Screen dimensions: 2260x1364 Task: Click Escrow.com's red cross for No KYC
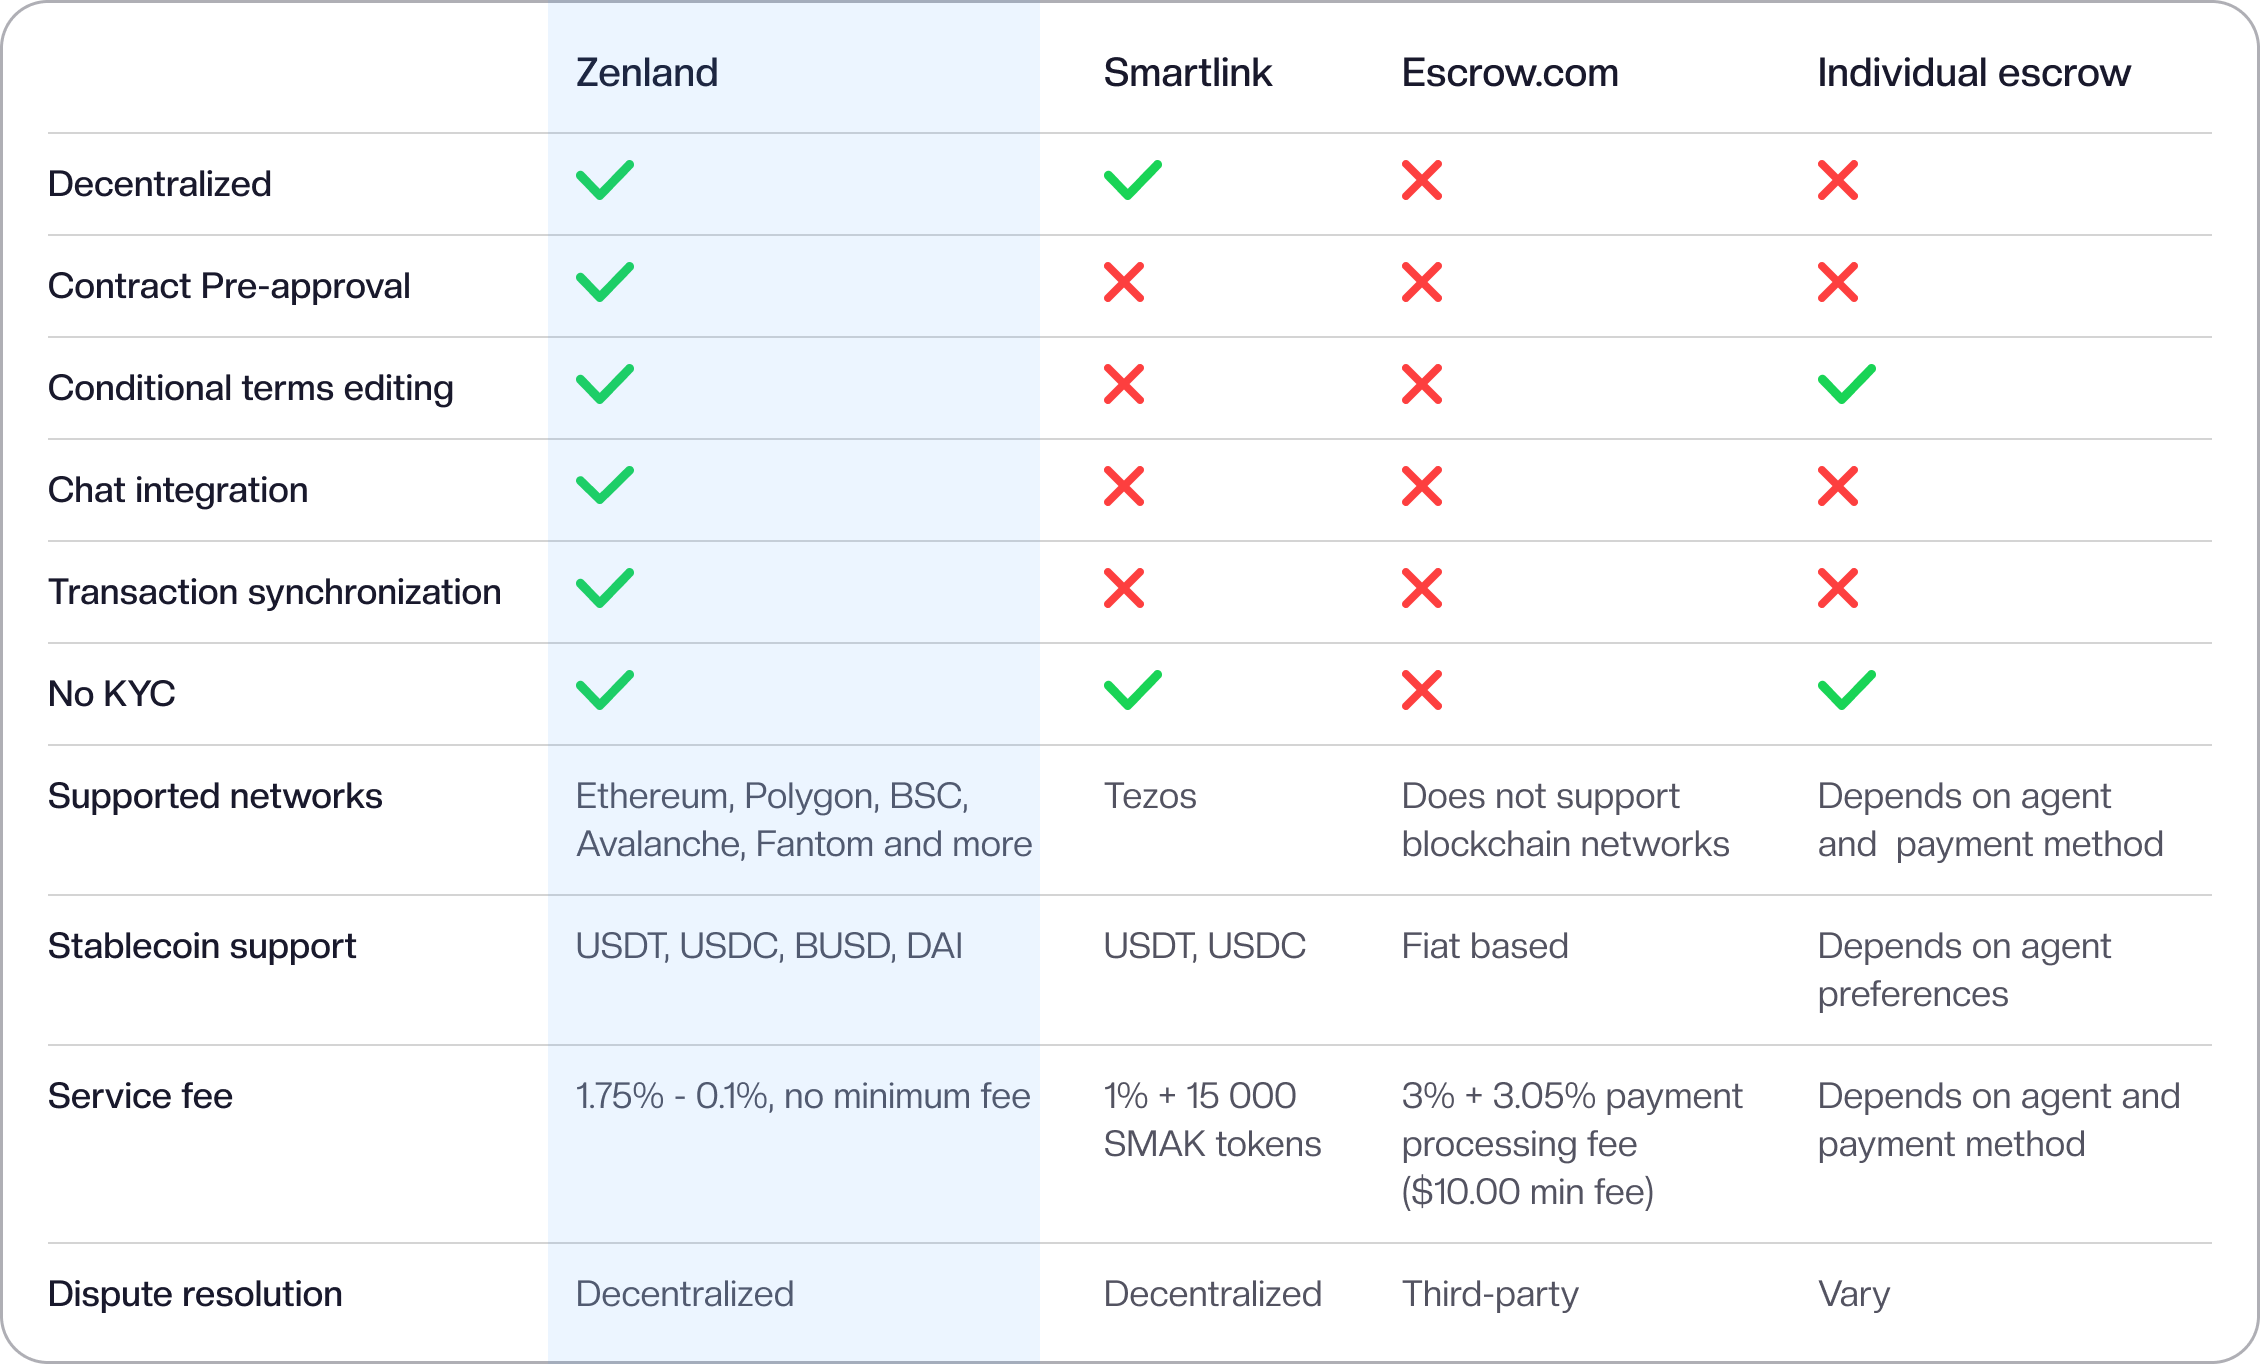[x=1422, y=690]
